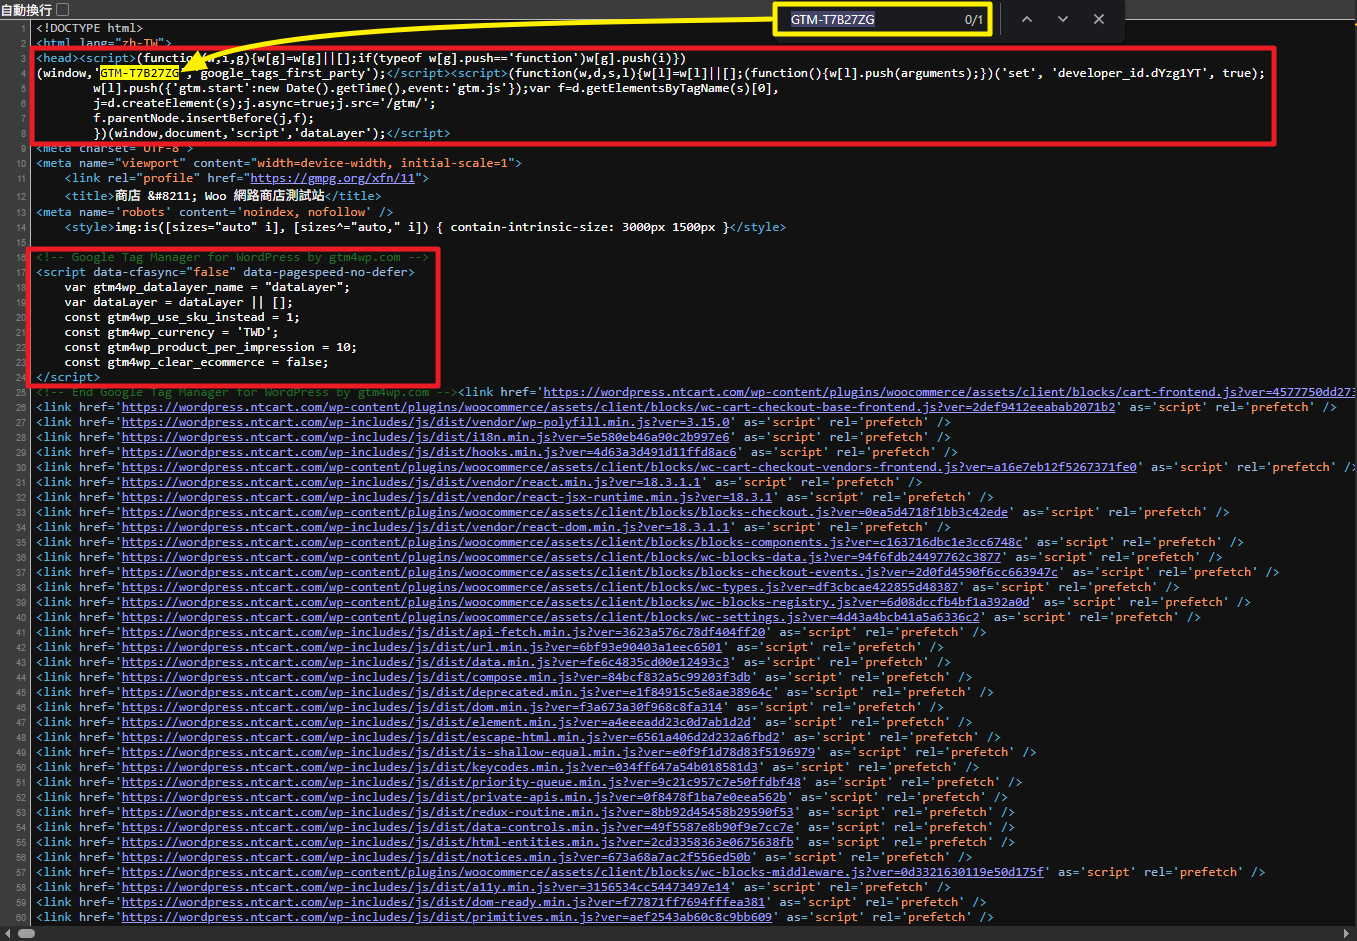Go to previous find match (up chevron)
This screenshot has width=1357, height=941.
tap(1027, 19)
